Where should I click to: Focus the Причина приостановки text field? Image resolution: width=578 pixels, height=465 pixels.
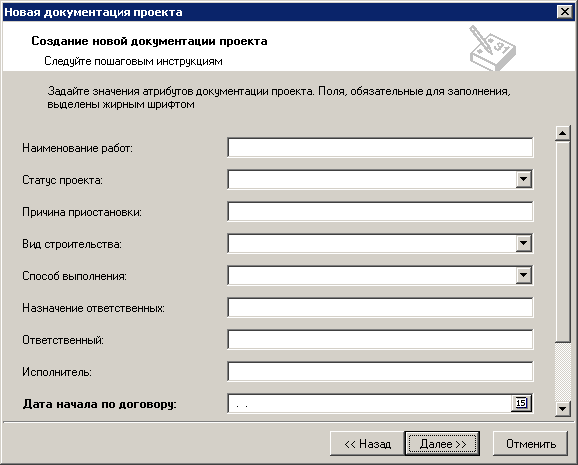(380, 211)
